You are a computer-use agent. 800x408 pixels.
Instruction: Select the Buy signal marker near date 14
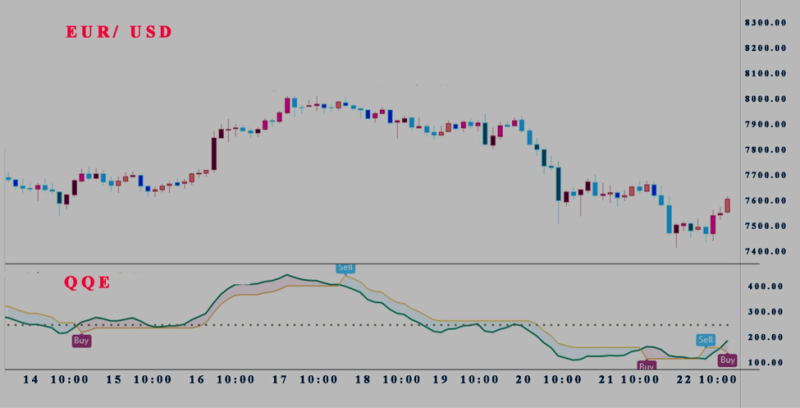click(x=82, y=341)
